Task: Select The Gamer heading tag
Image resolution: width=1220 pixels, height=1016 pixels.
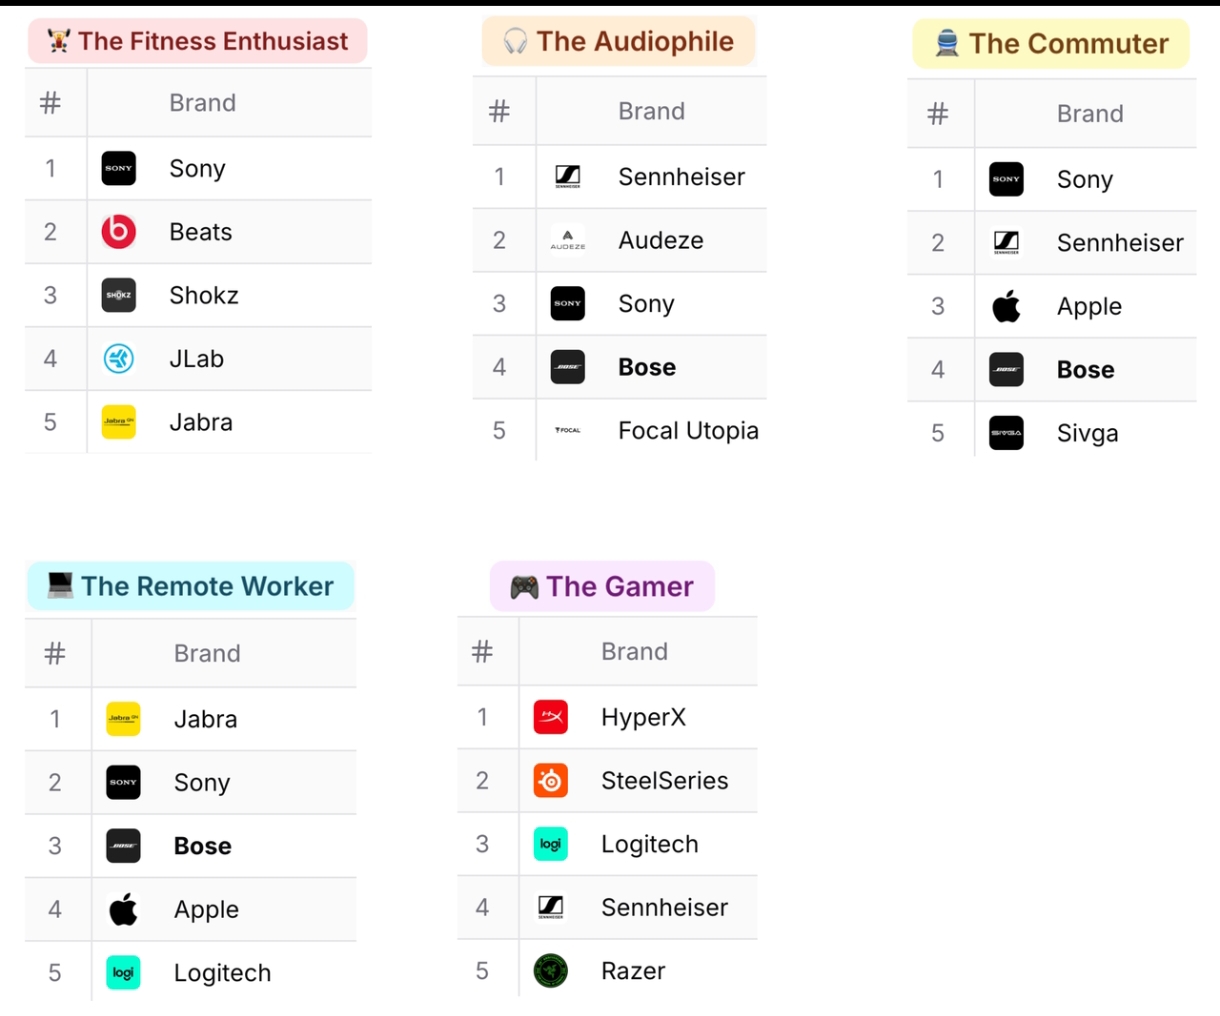Action: [602, 586]
